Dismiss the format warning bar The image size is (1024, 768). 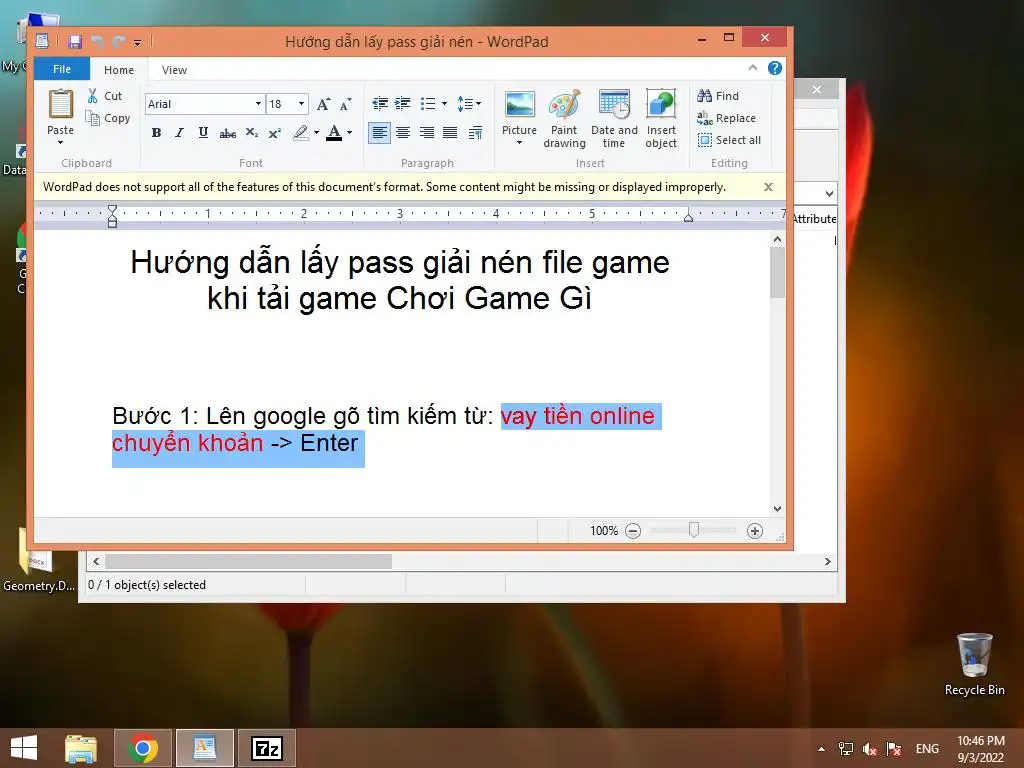tap(769, 187)
